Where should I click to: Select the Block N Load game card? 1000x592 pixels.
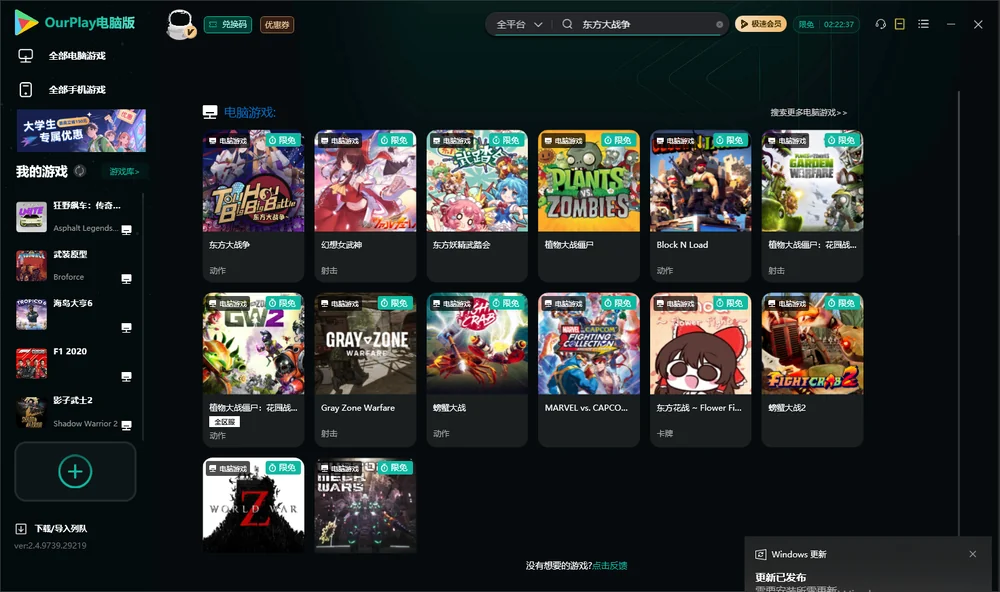coord(700,205)
